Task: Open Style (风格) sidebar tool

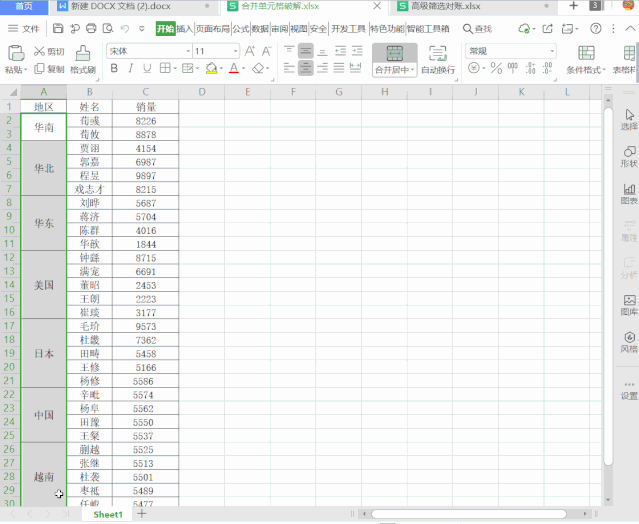Action: click(629, 342)
